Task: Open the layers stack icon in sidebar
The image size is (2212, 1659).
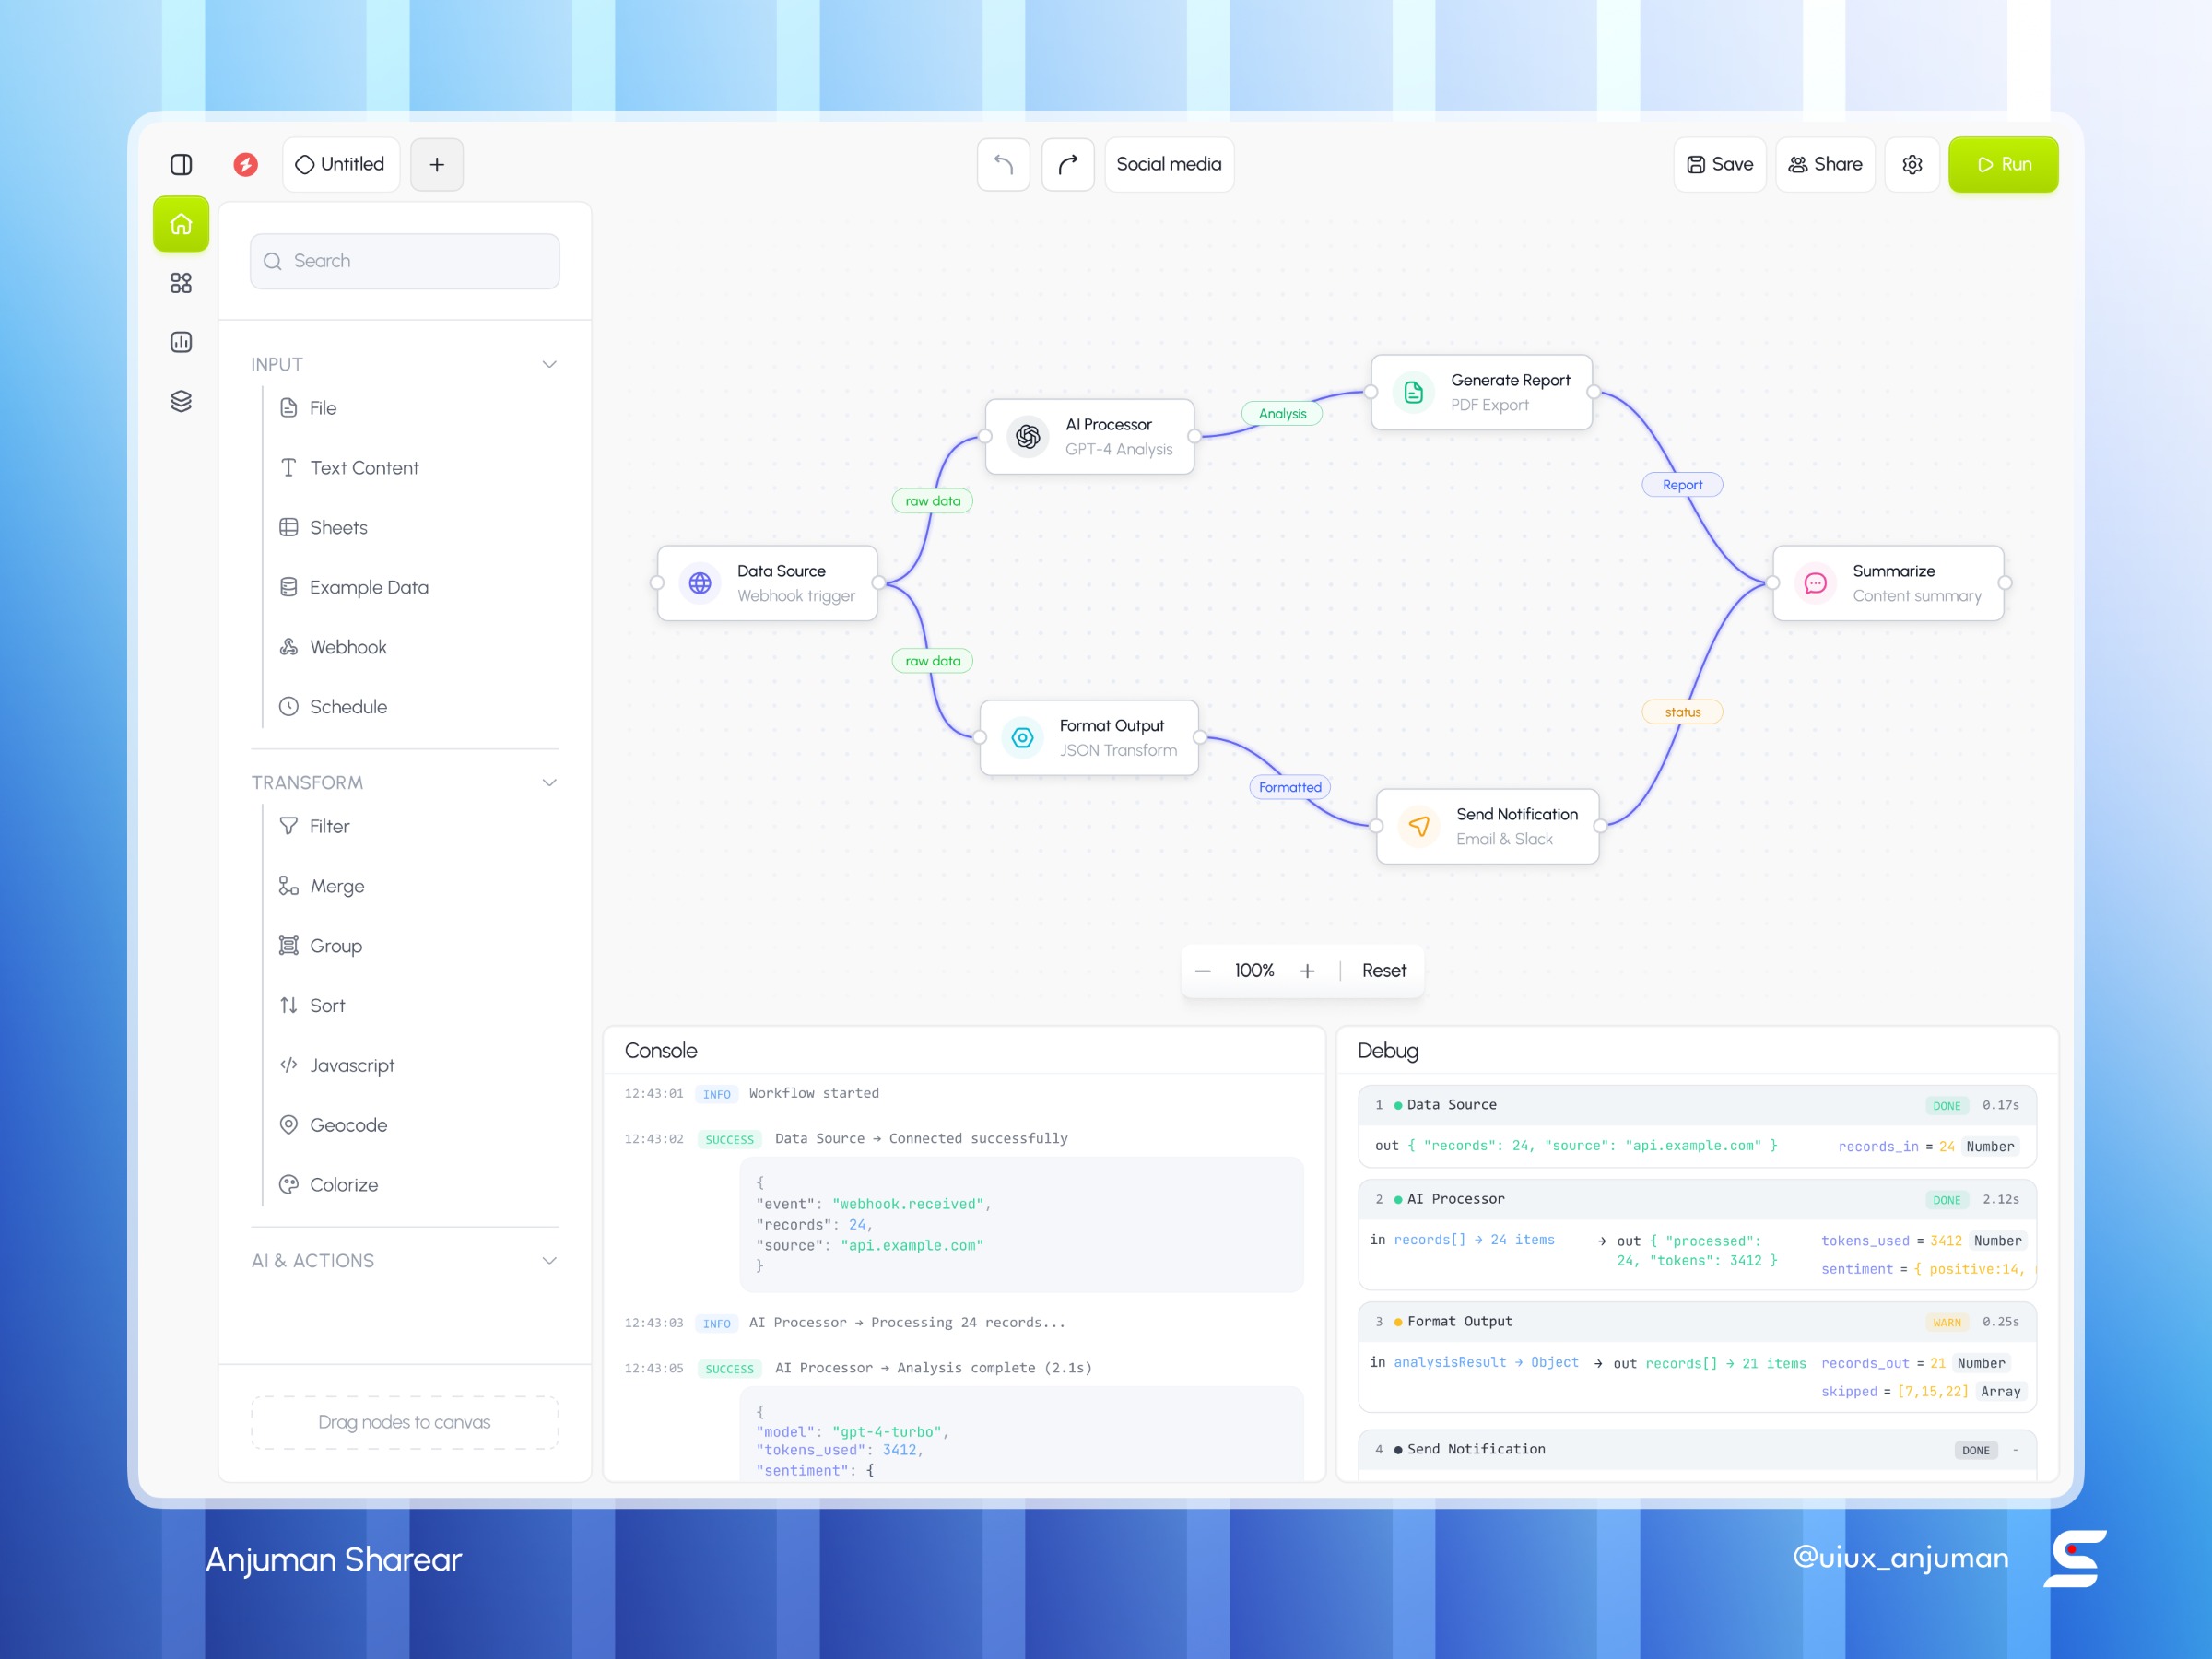Action: click(x=181, y=401)
